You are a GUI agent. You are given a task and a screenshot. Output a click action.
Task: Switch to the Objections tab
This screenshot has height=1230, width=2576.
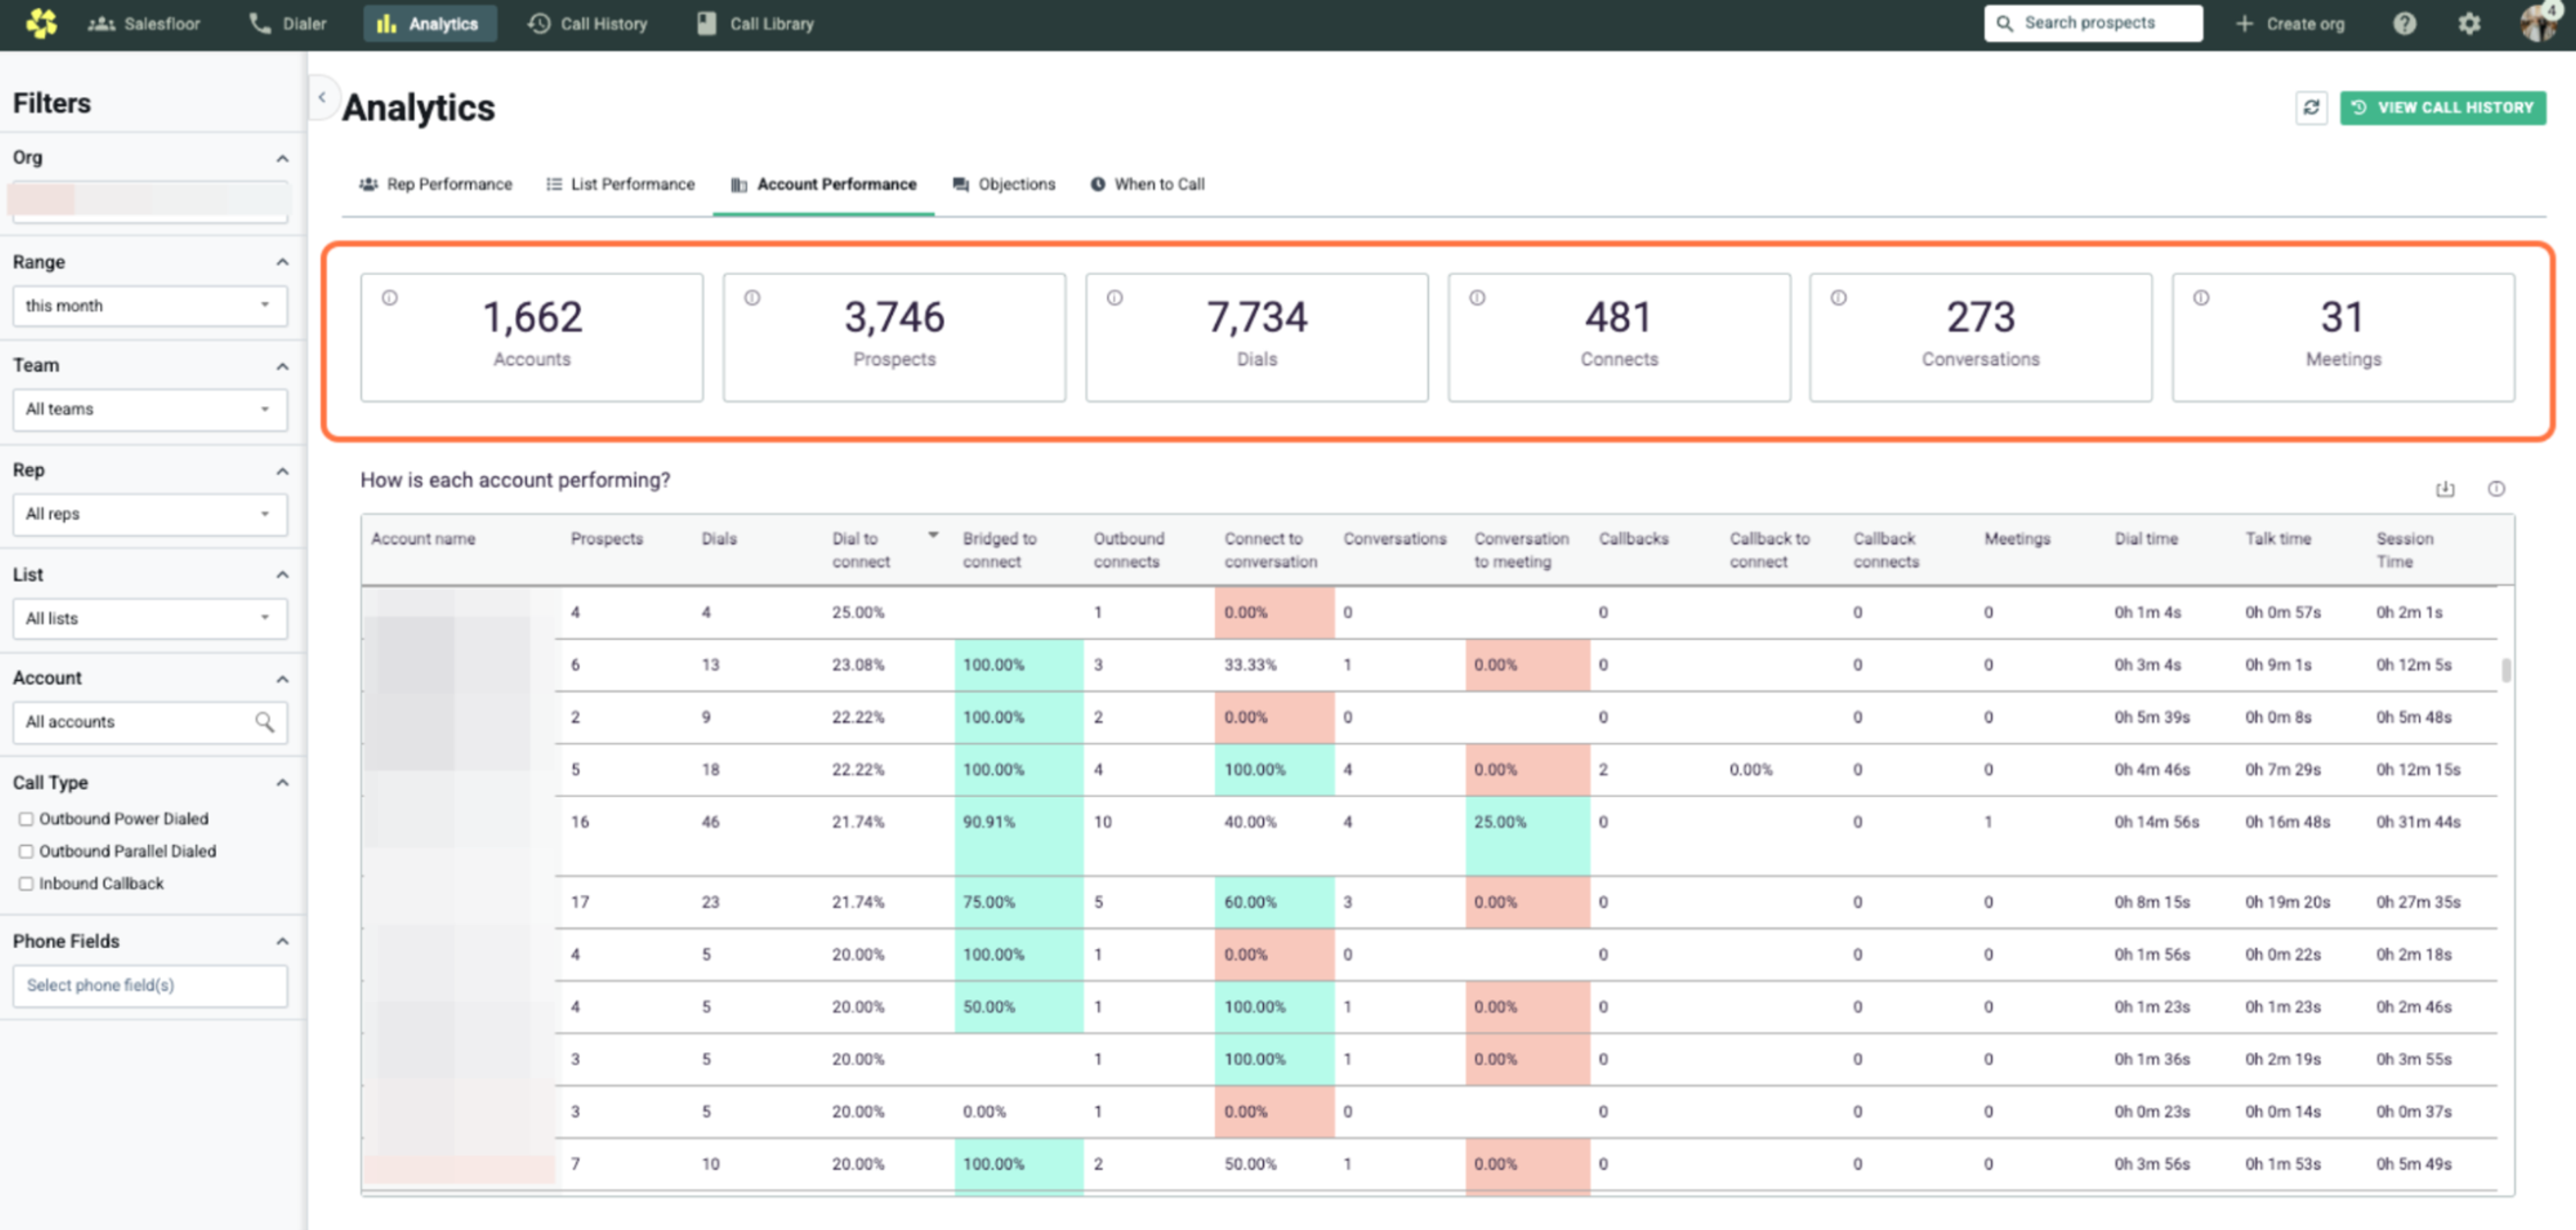(x=1004, y=184)
